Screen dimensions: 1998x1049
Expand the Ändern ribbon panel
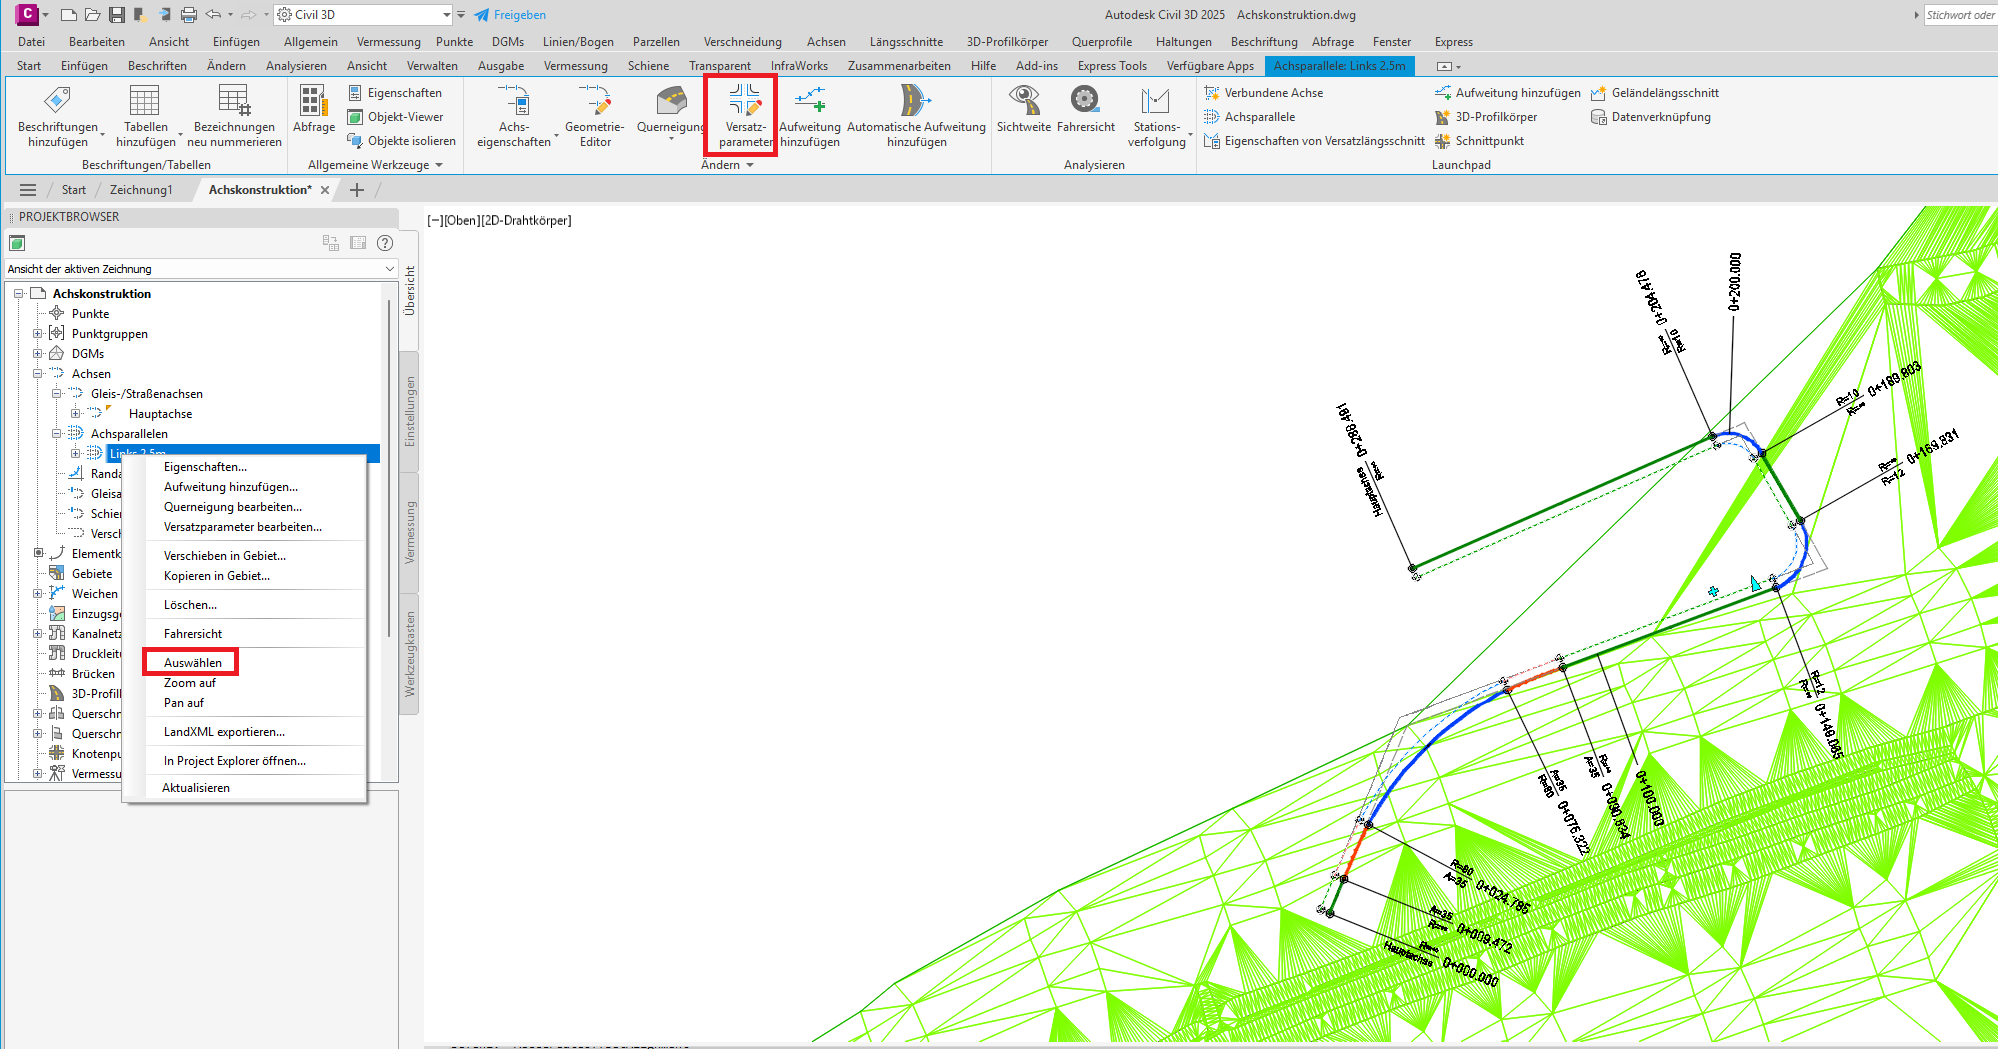tap(727, 165)
